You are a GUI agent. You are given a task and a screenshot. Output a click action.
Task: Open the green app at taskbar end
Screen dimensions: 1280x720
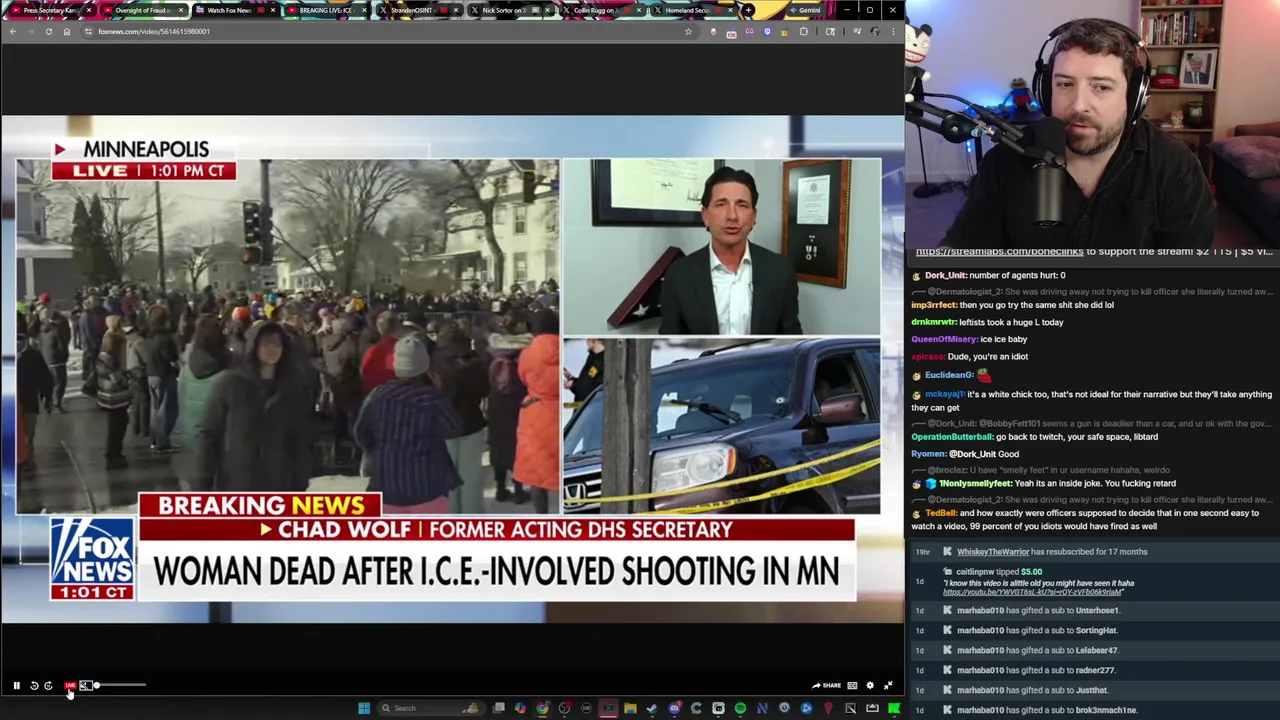[893, 708]
